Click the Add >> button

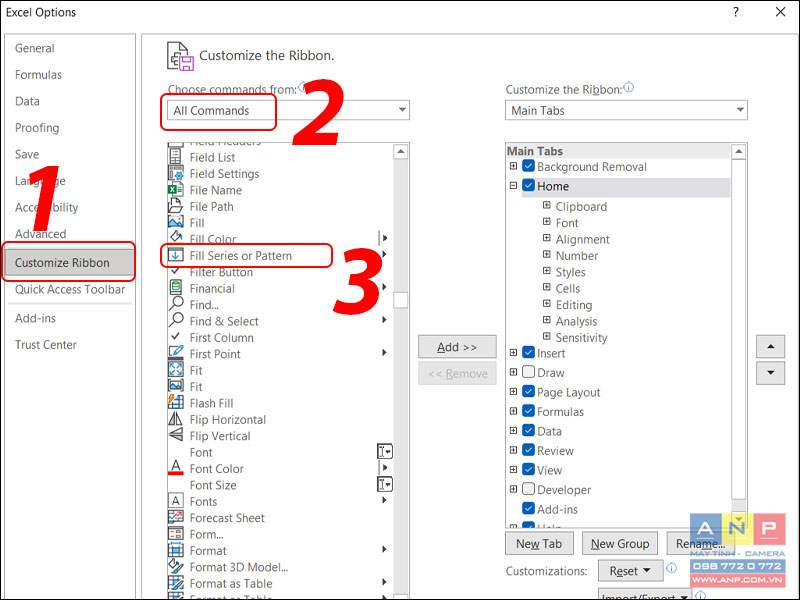pyautogui.click(x=457, y=347)
